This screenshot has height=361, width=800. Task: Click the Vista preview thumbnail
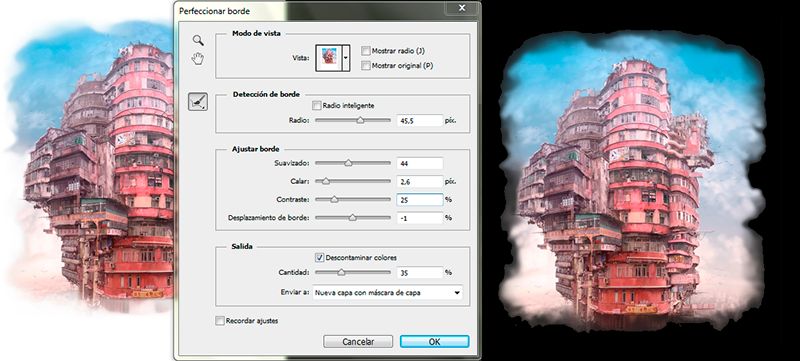click(x=329, y=58)
